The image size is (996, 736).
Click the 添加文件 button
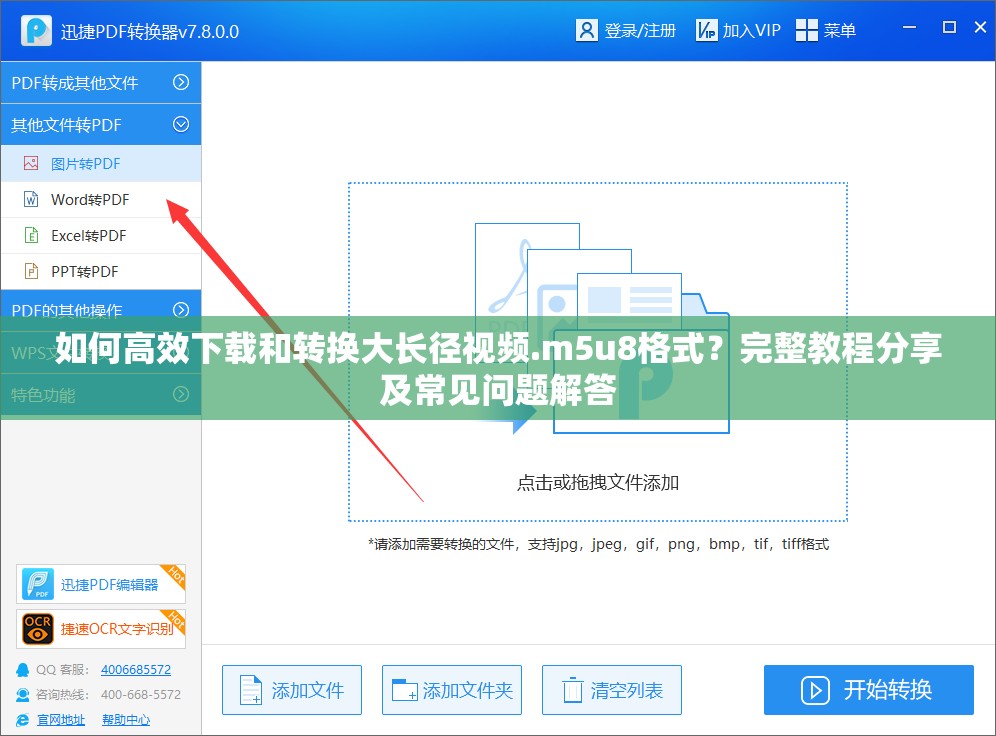pos(292,690)
